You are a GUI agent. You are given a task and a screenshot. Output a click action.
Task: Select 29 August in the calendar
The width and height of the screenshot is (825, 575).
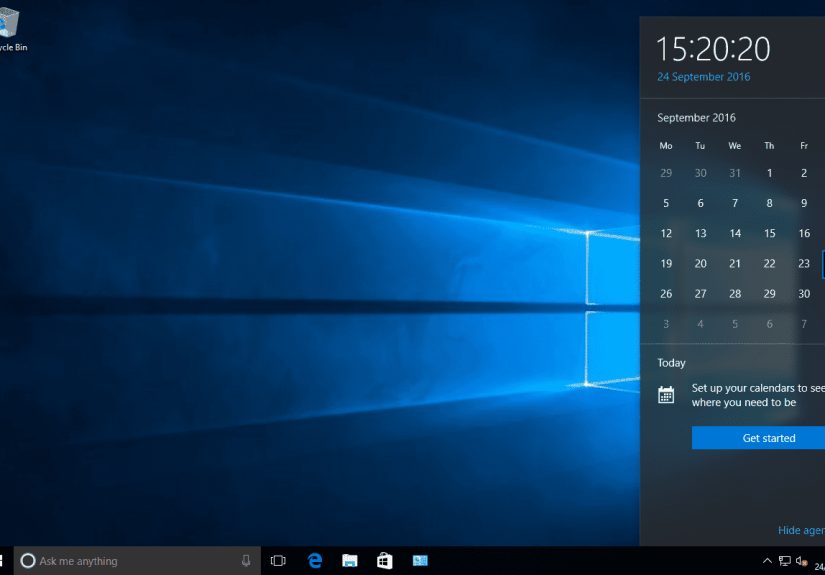(x=666, y=173)
